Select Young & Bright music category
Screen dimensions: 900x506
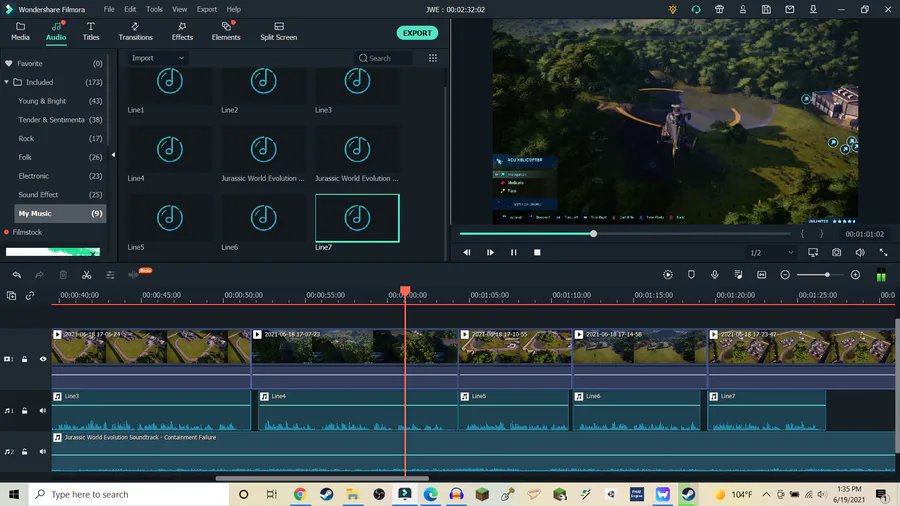pos(60,101)
